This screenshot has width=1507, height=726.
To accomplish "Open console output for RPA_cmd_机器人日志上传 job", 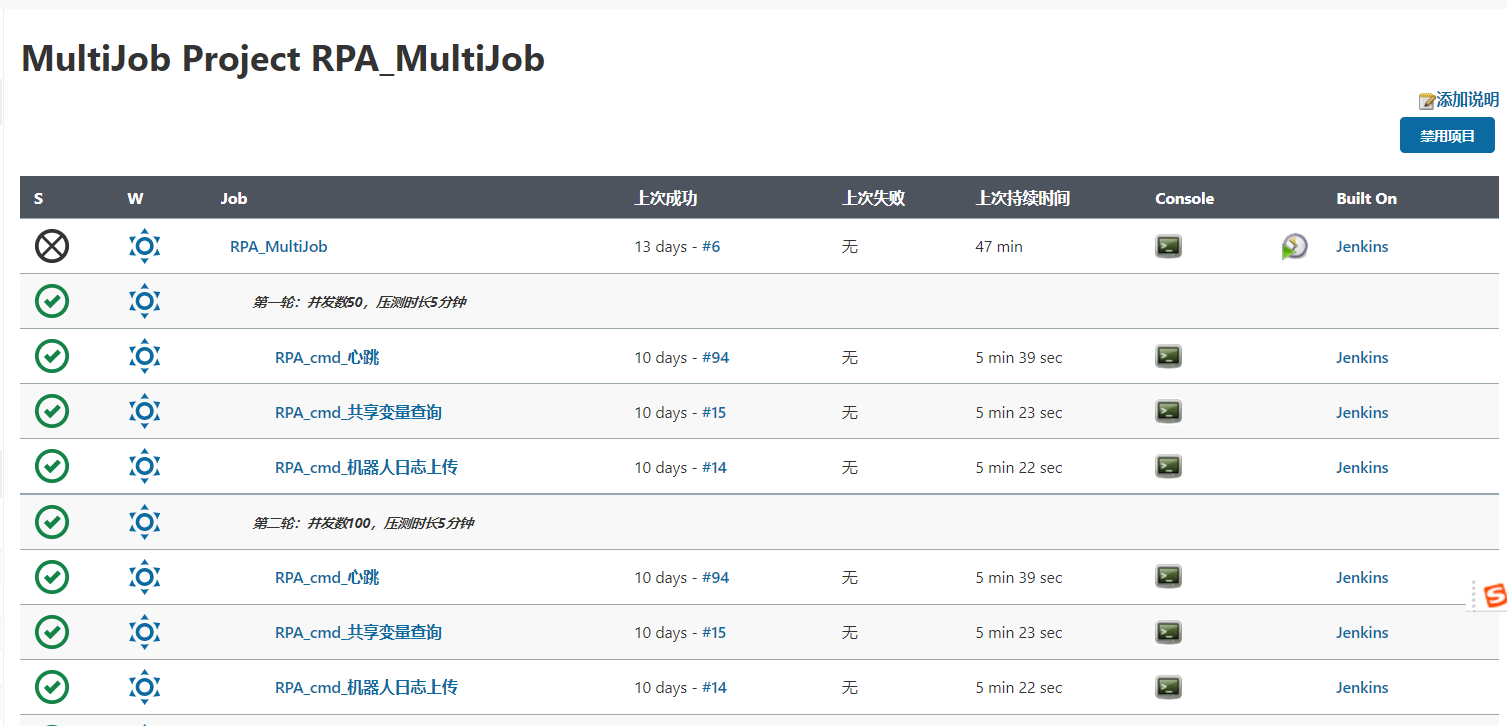I will (x=1168, y=466).
